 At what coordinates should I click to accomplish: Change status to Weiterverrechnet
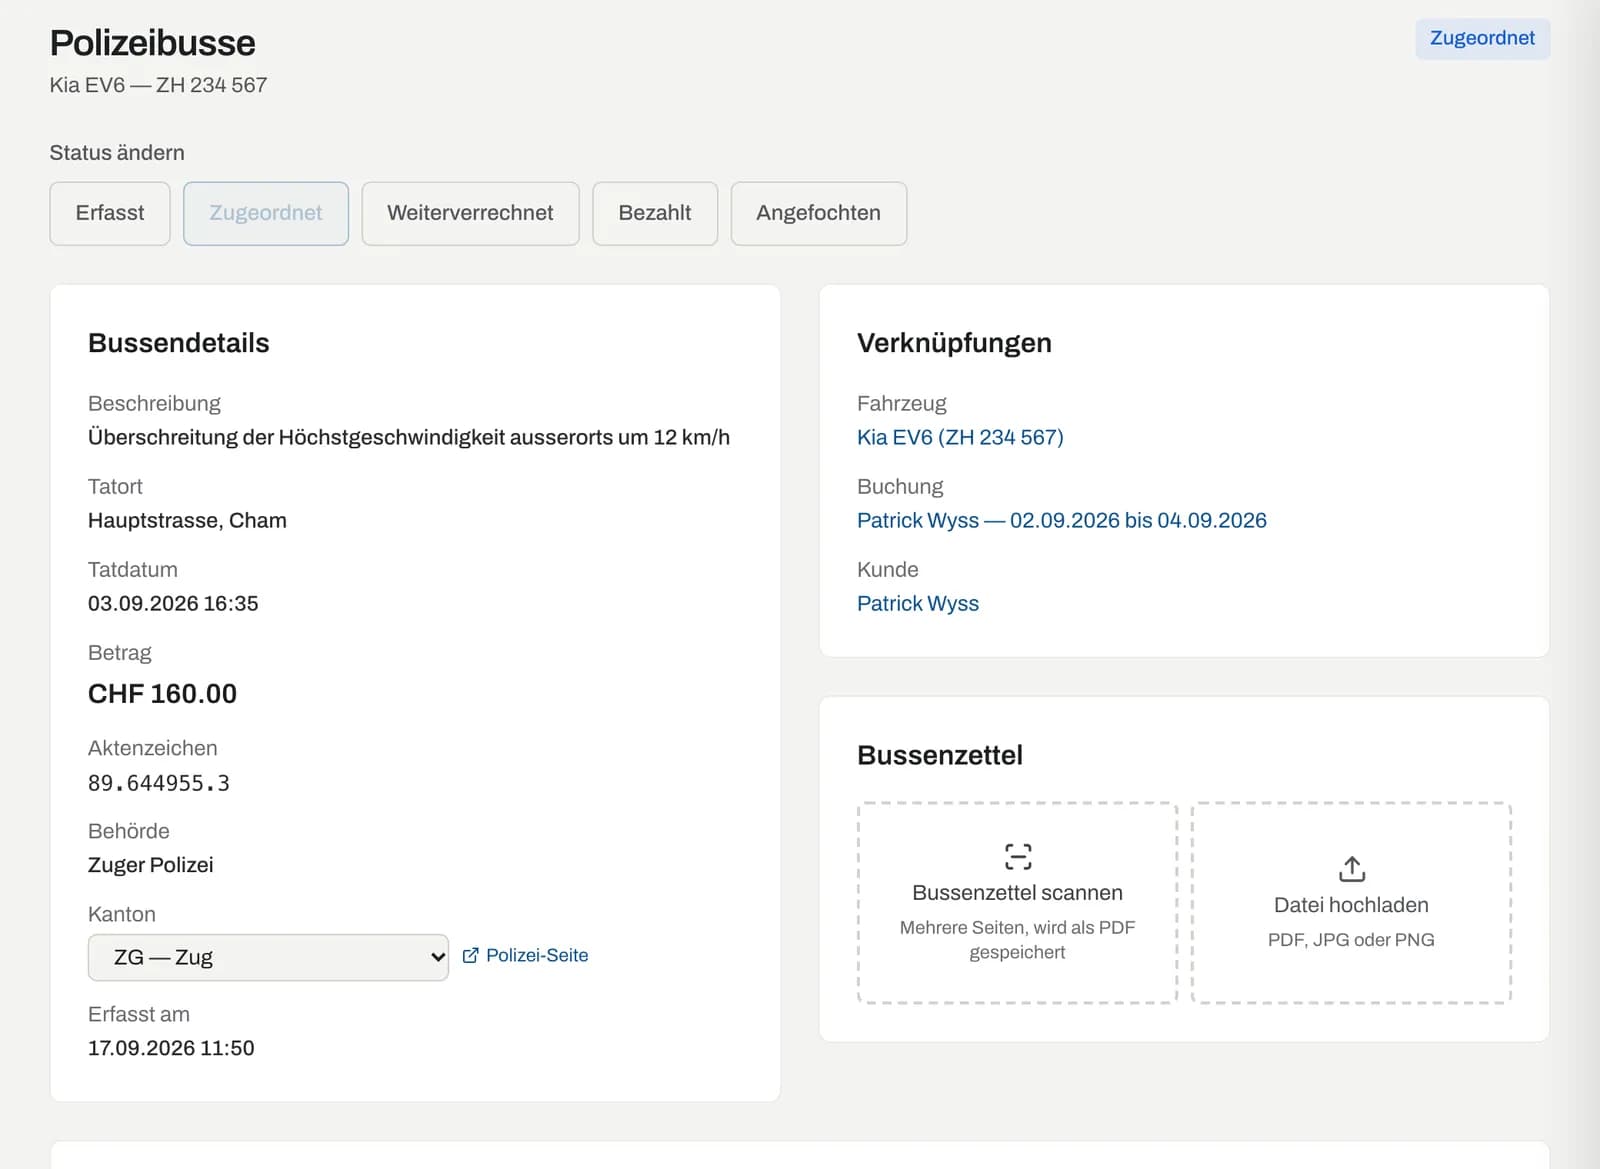(x=470, y=213)
